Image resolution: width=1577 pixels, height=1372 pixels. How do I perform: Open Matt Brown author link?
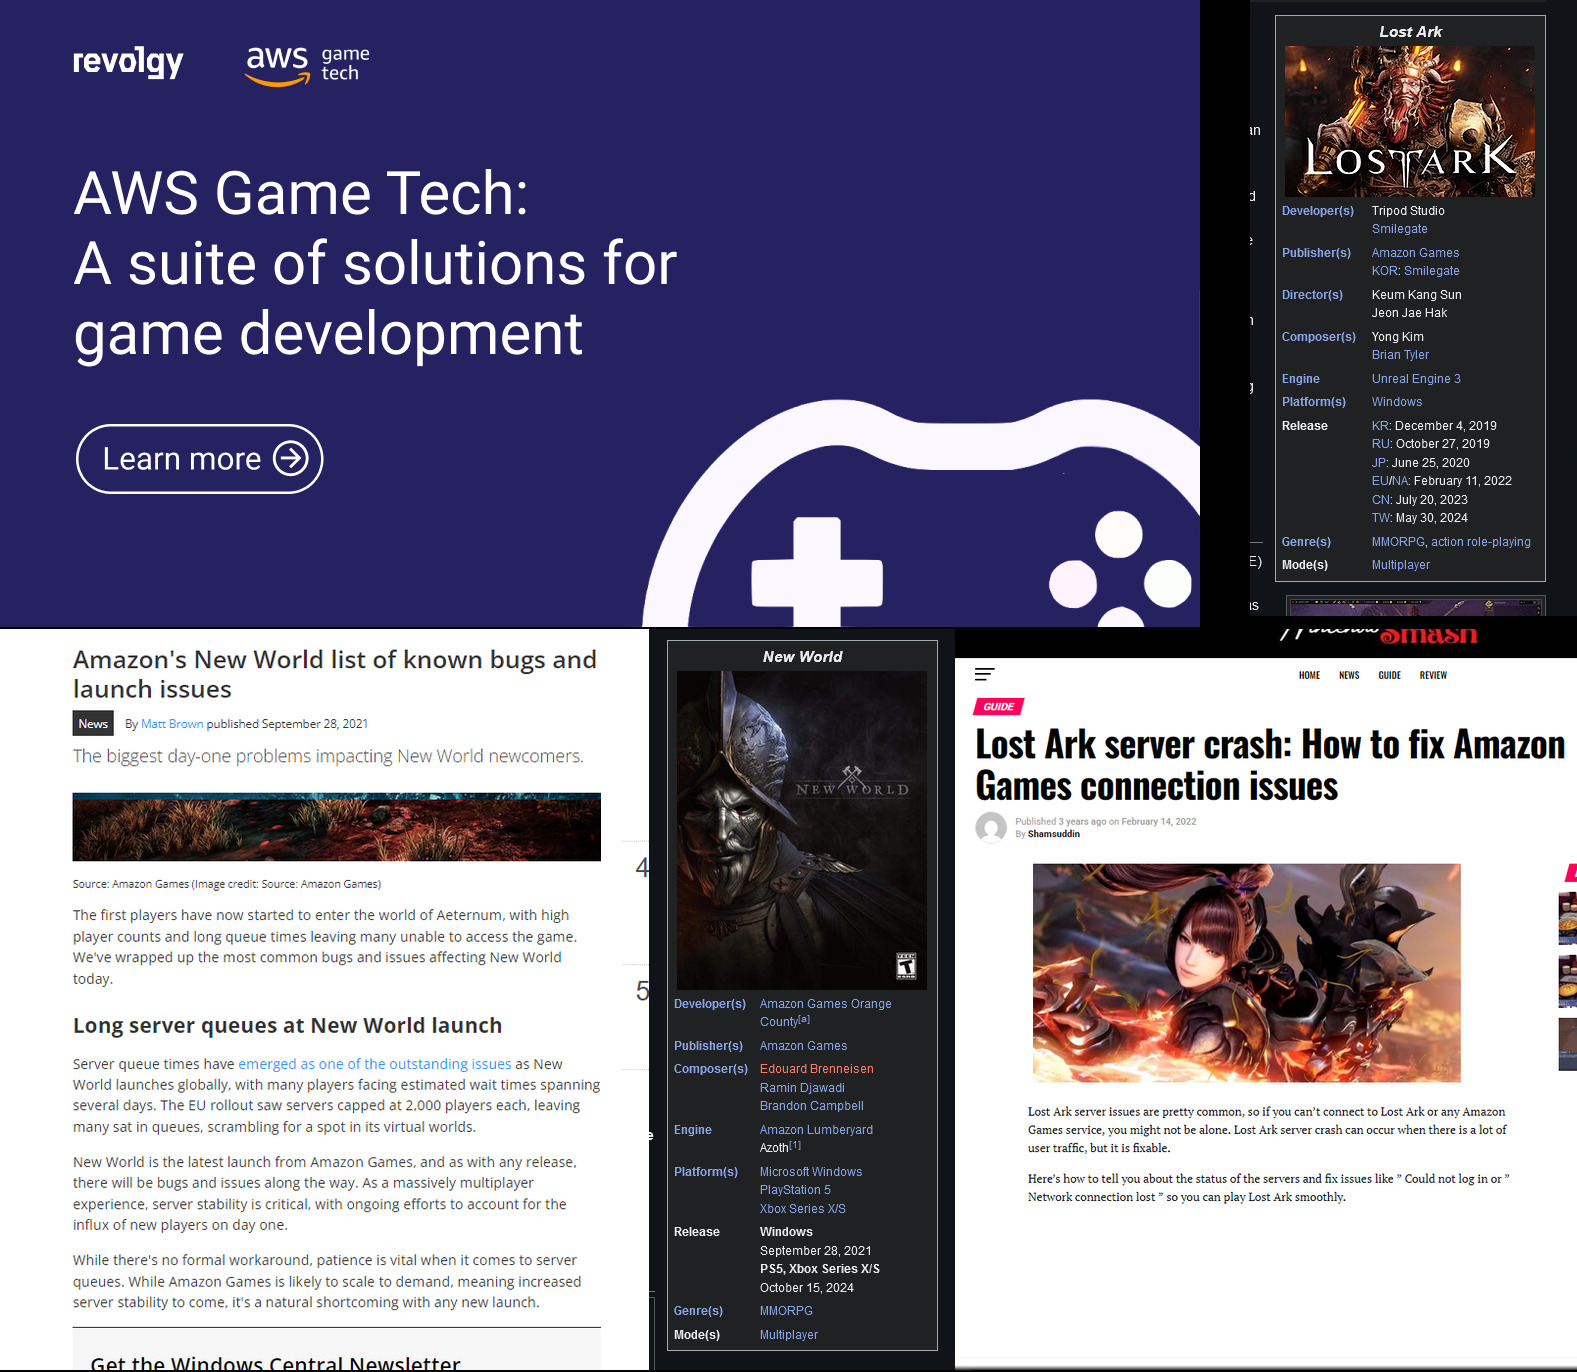click(x=172, y=724)
